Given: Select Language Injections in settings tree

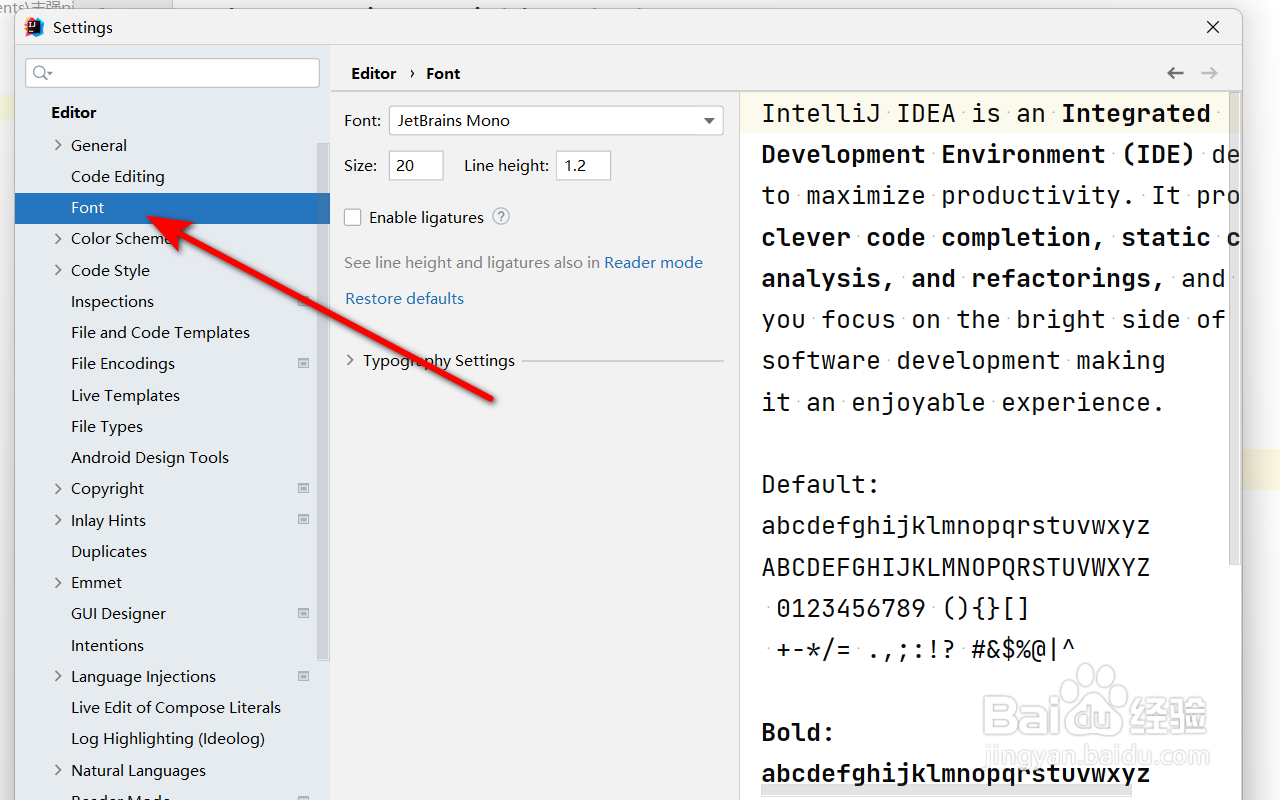Looking at the screenshot, I should pos(143,676).
